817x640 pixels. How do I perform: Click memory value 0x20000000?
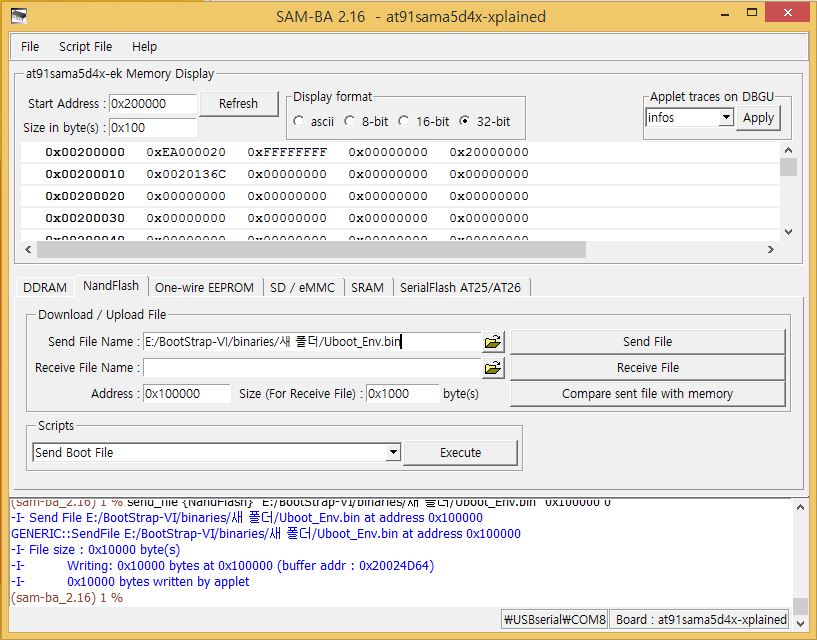coord(489,152)
